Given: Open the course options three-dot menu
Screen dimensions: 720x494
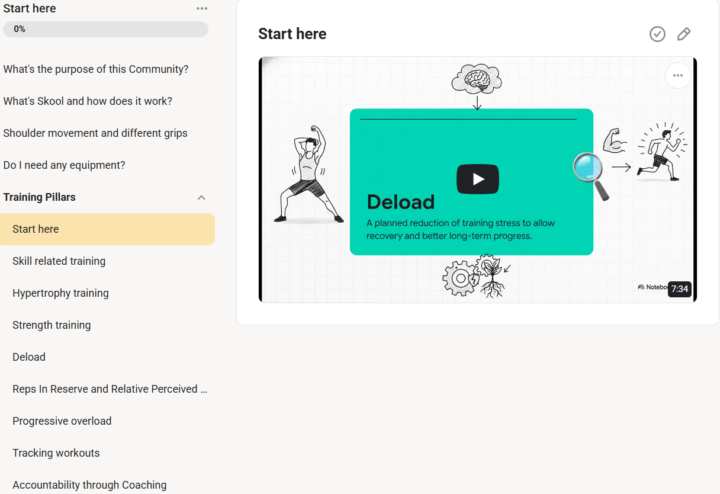Looking at the screenshot, I should [x=202, y=9].
